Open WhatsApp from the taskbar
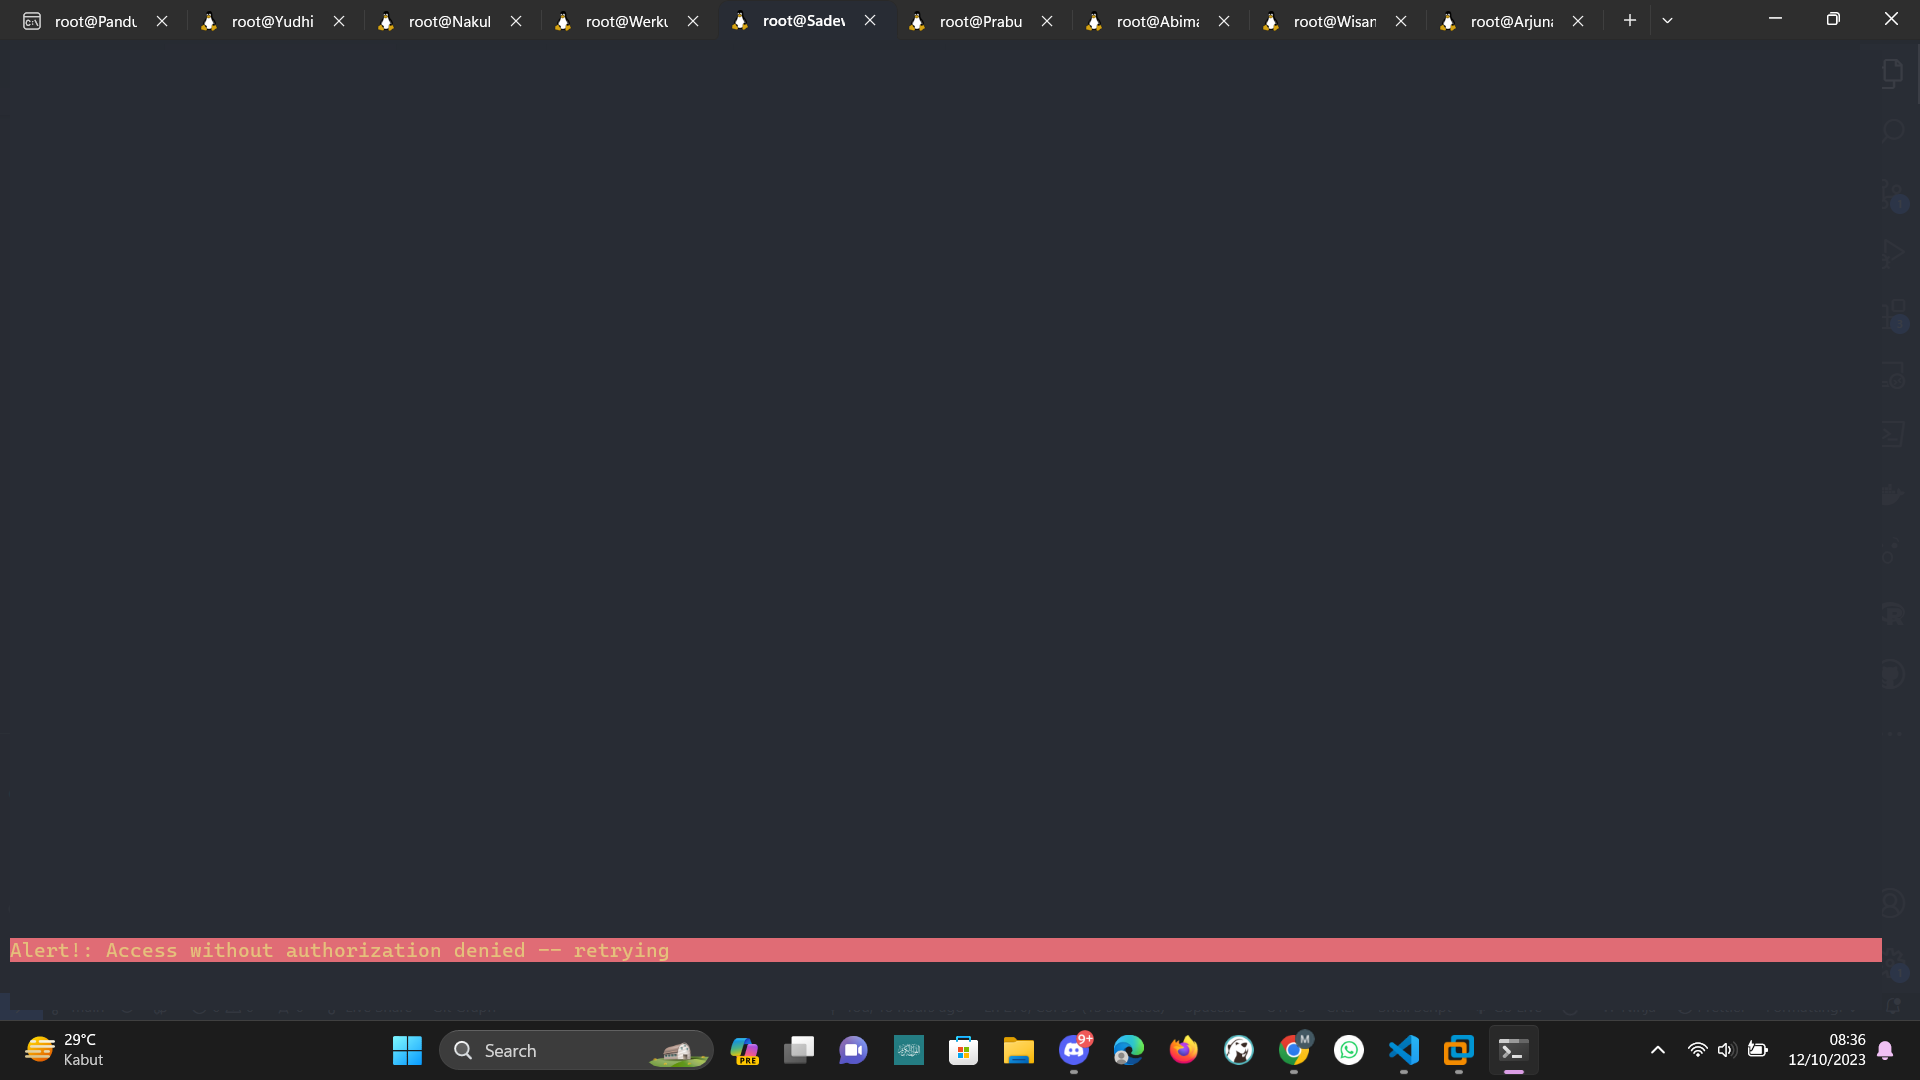The width and height of the screenshot is (1920, 1080). pyautogui.click(x=1348, y=1050)
